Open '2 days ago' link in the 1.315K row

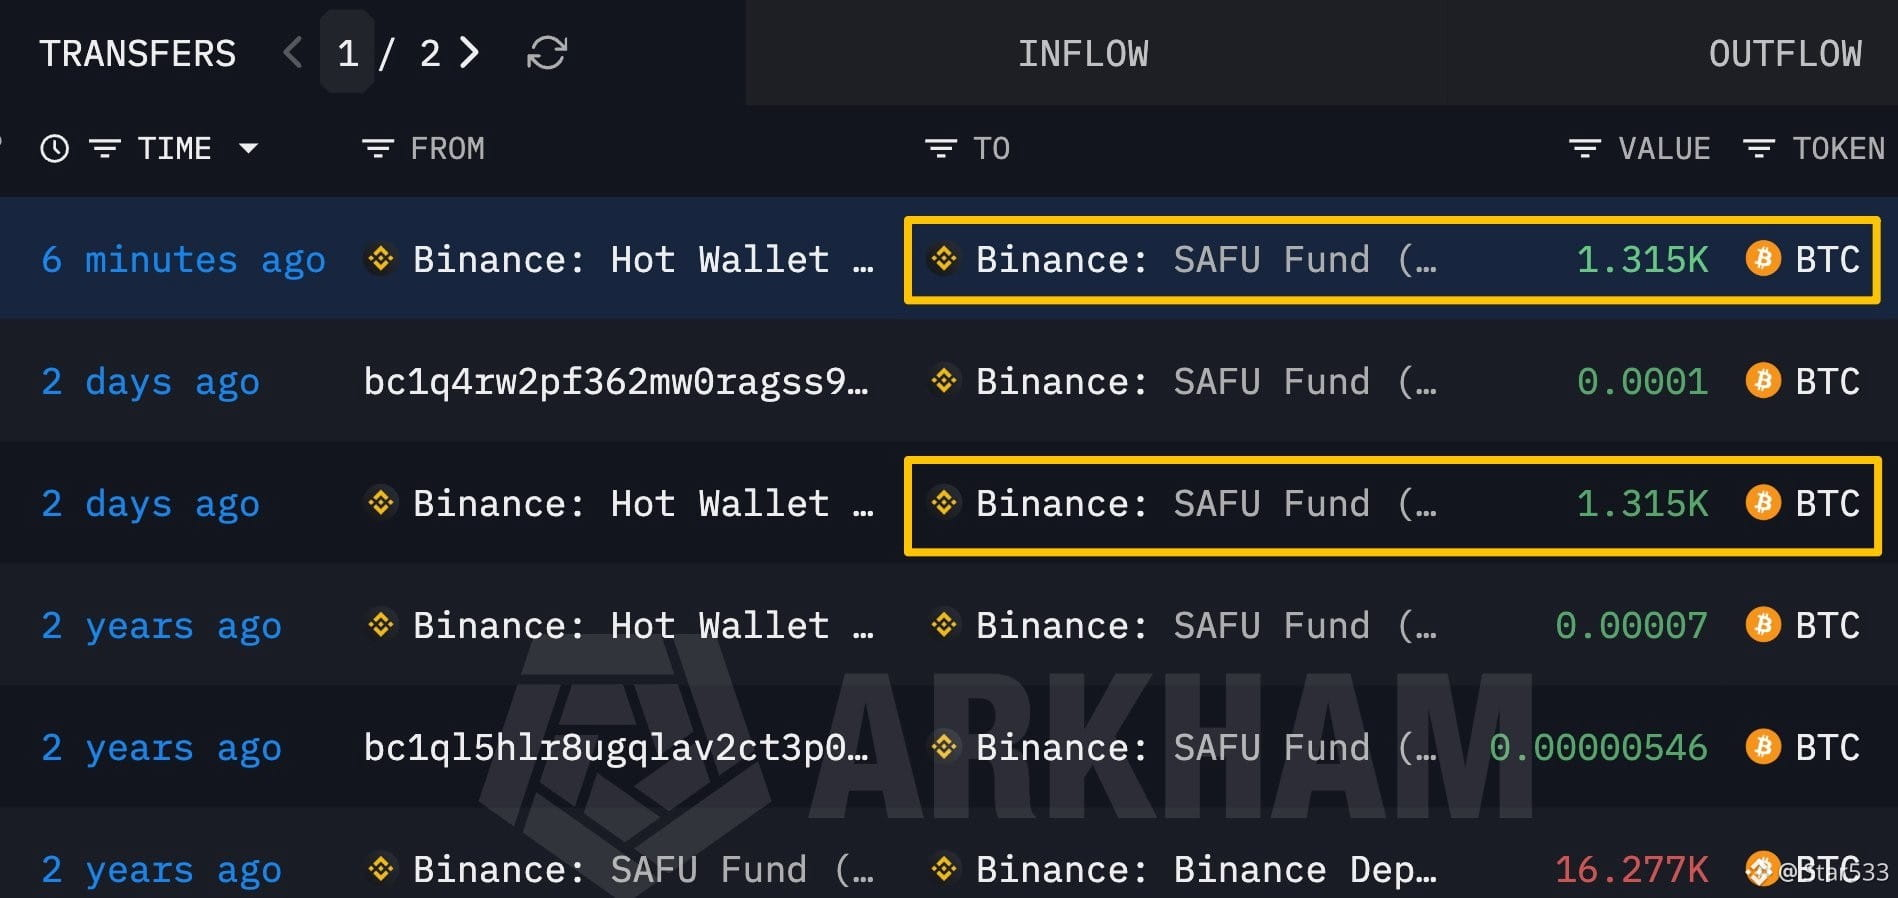pos(150,504)
